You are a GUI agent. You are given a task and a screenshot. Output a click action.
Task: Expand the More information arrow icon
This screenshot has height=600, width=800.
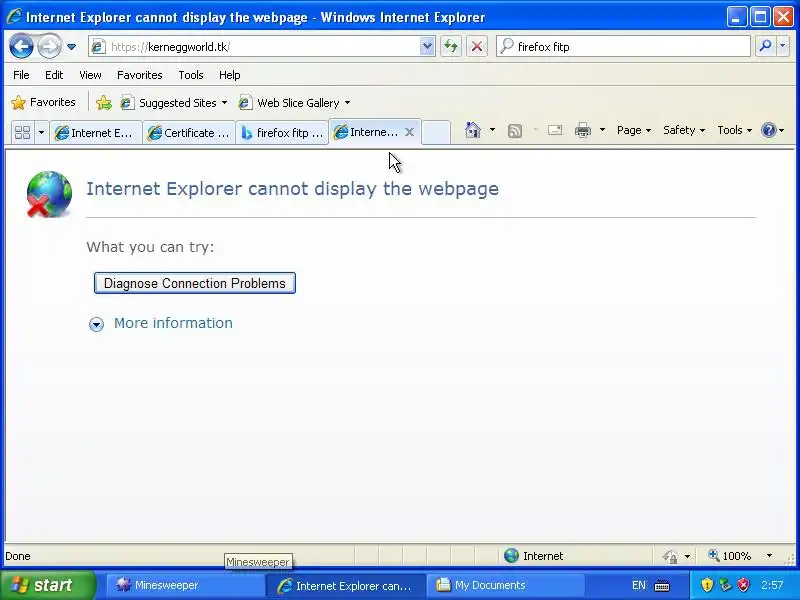[x=96, y=324]
